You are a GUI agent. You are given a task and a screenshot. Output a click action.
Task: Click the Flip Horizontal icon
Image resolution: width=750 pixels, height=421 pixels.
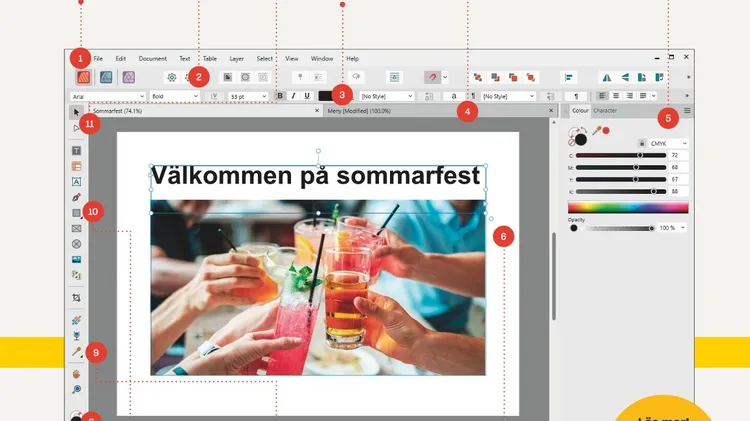(x=607, y=77)
